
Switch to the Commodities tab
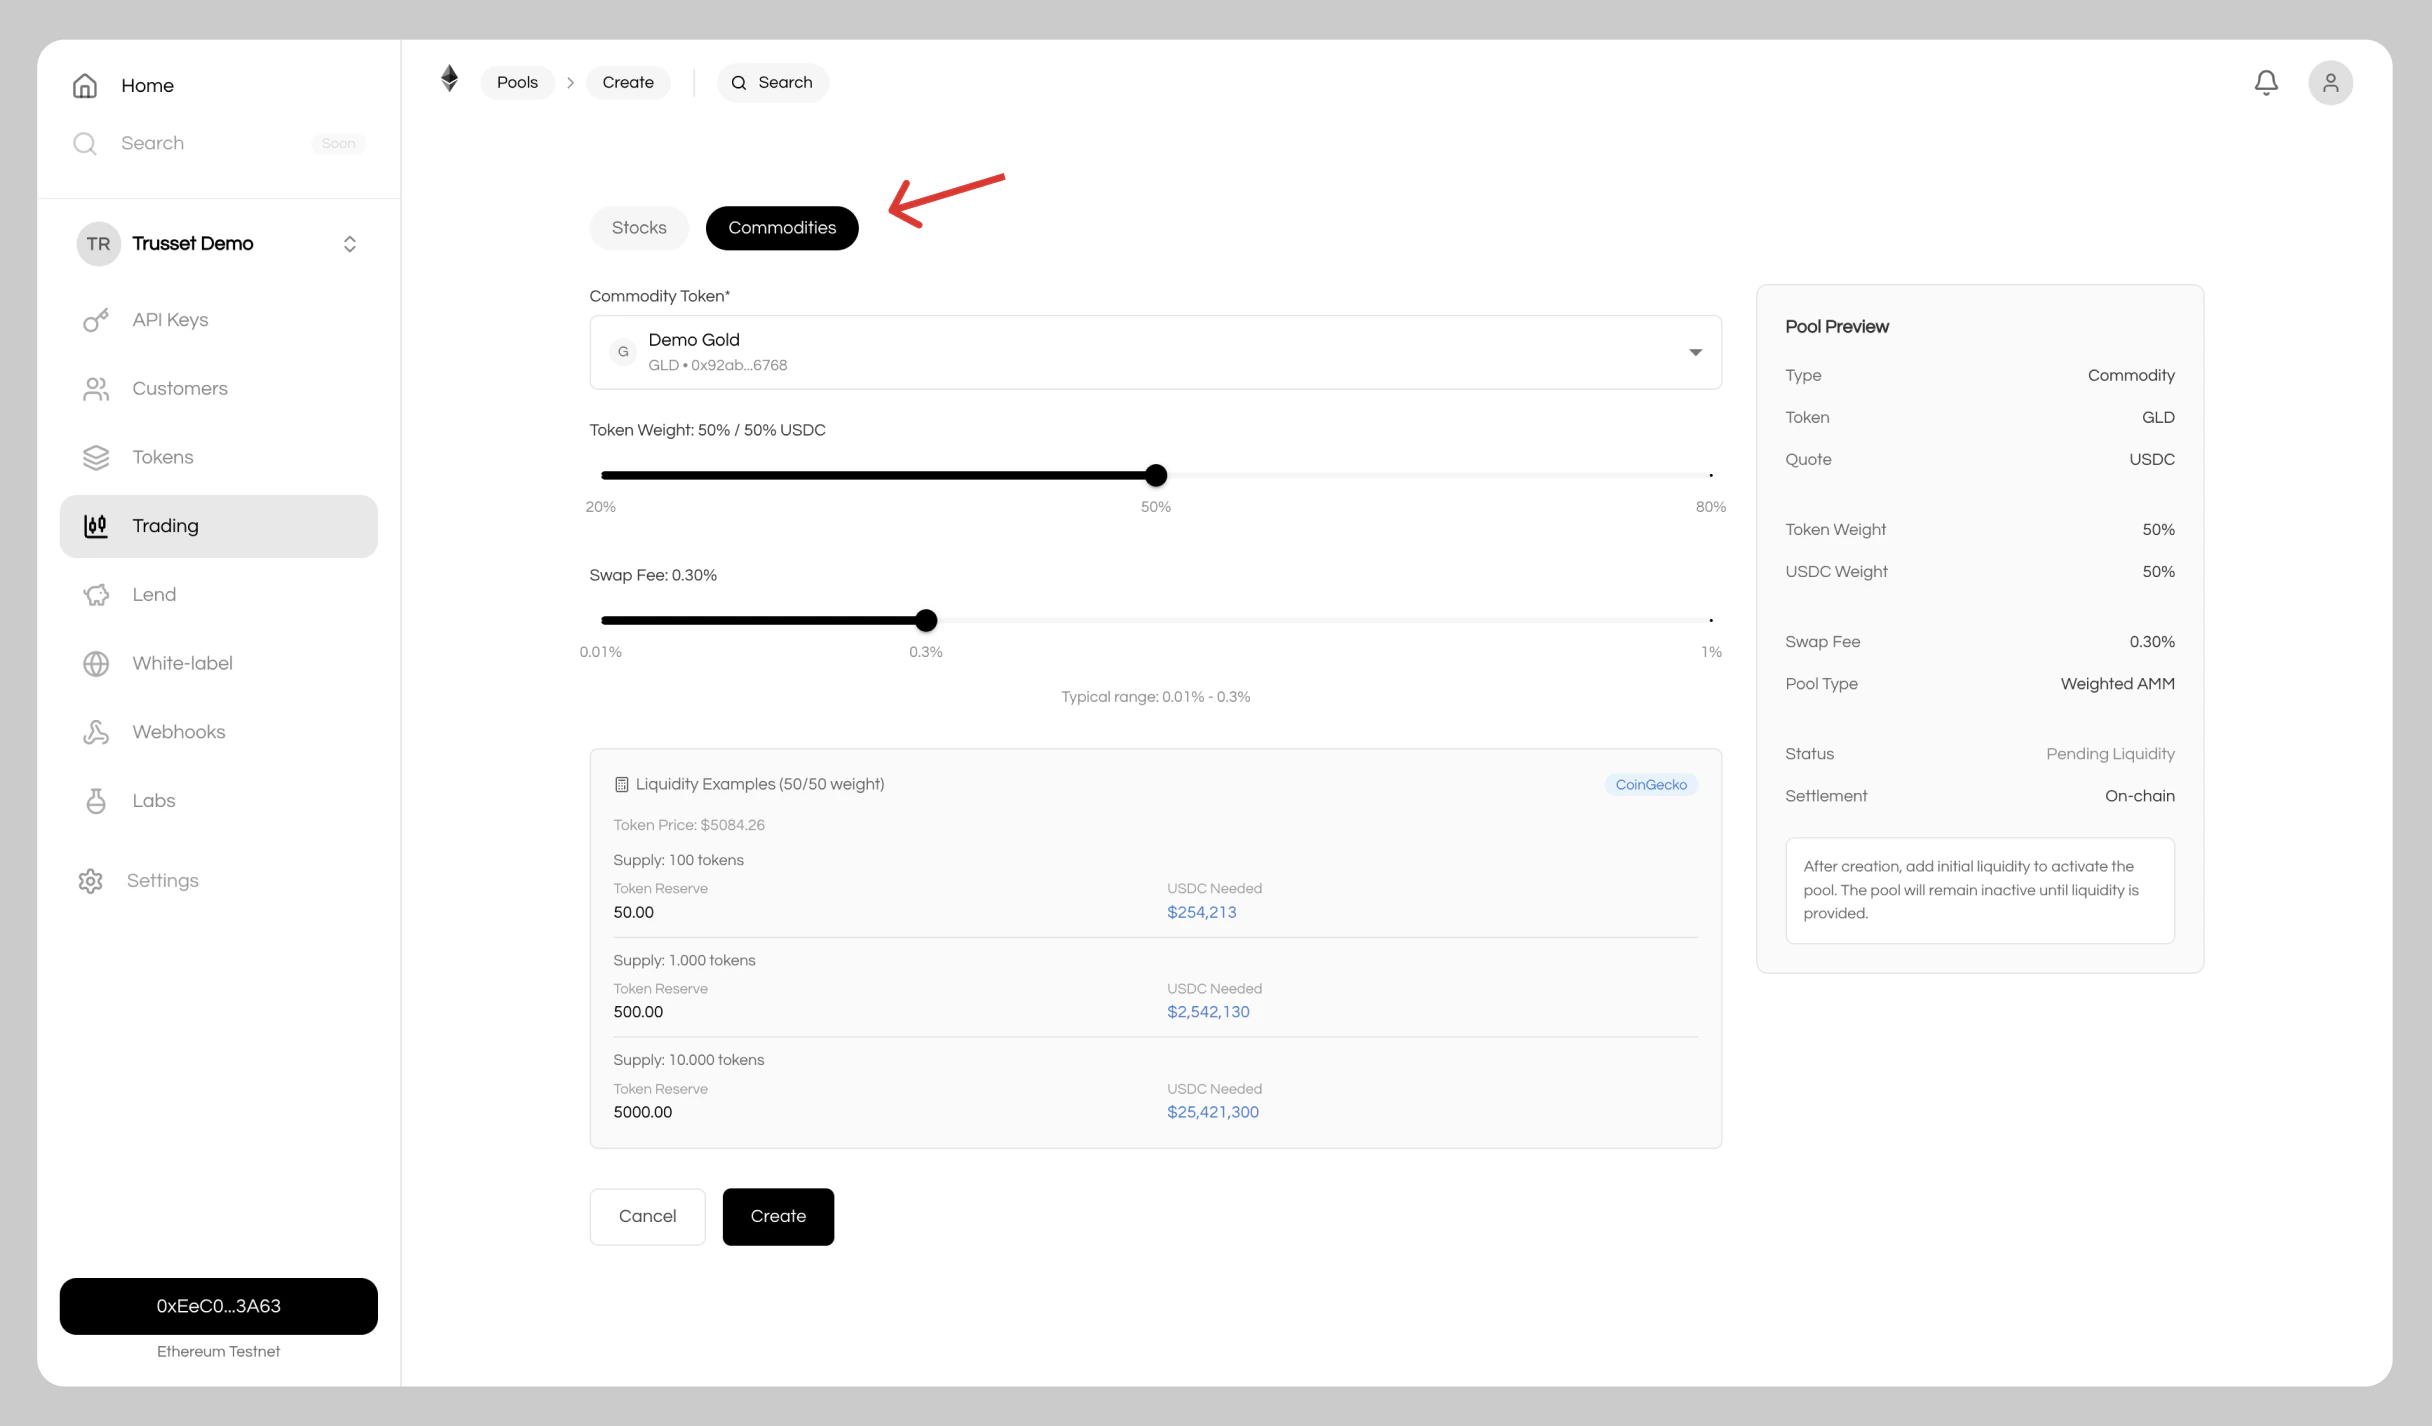[x=781, y=227]
